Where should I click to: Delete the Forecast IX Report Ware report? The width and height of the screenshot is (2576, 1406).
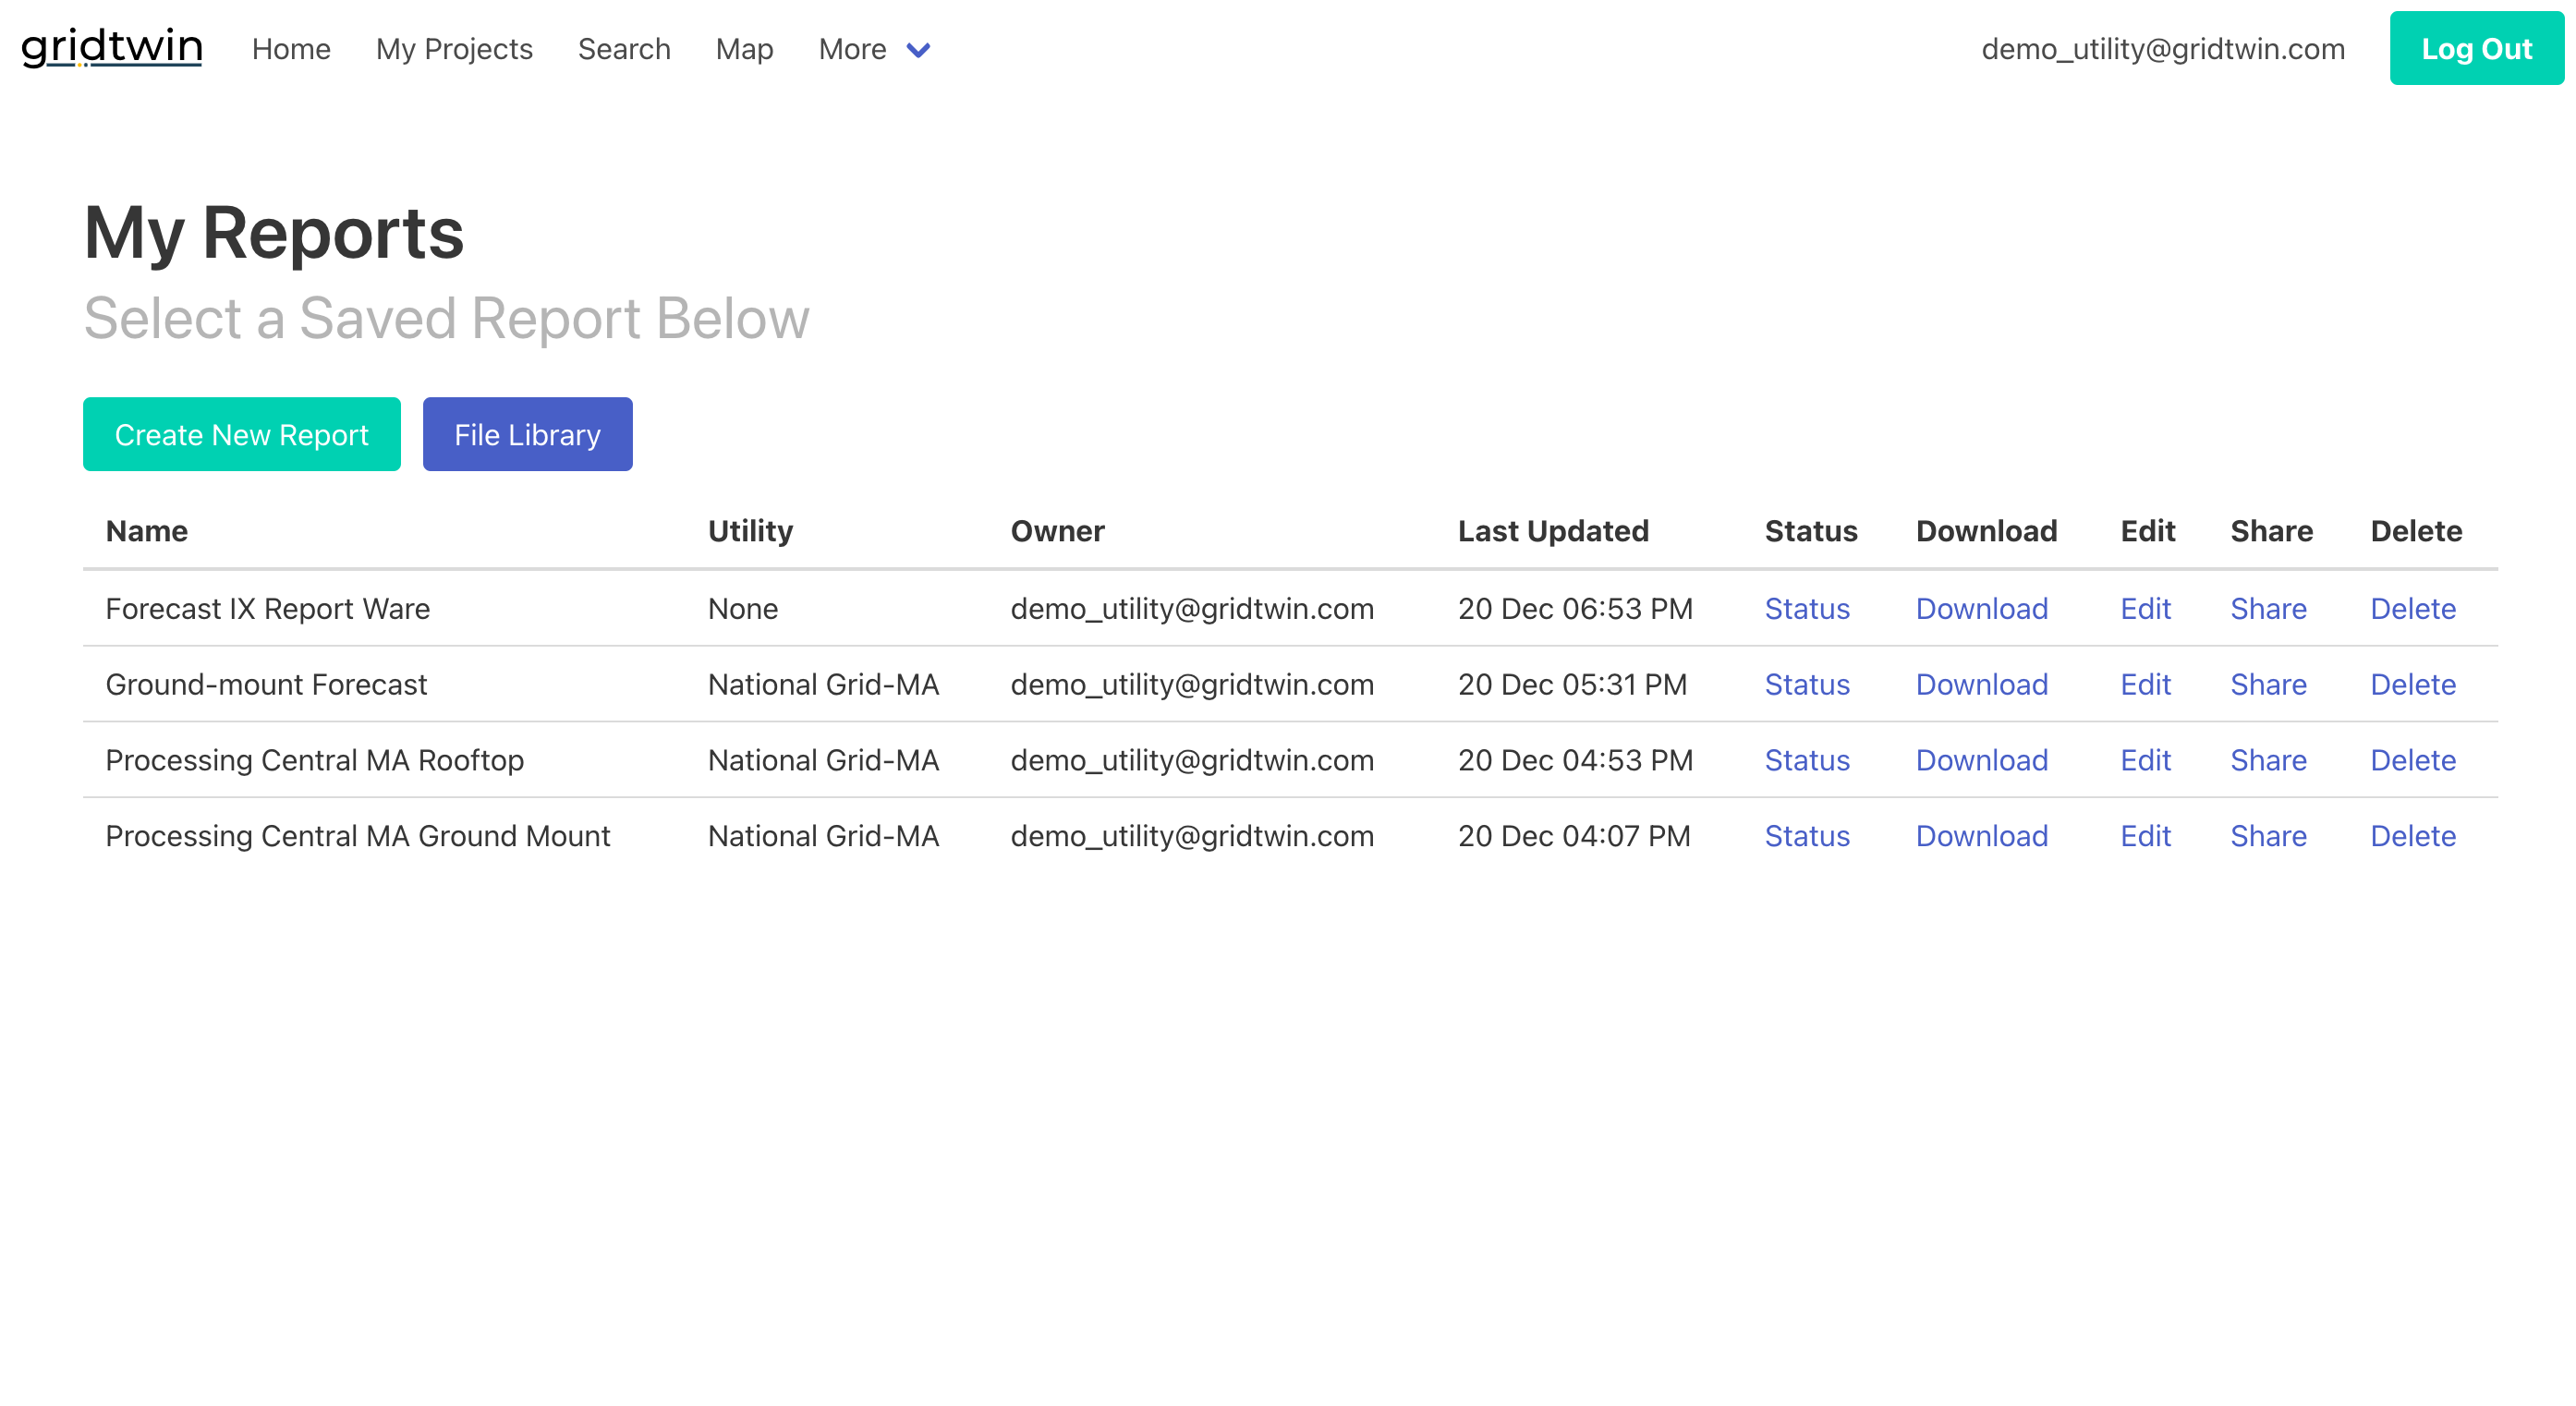(x=2412, y=609)
